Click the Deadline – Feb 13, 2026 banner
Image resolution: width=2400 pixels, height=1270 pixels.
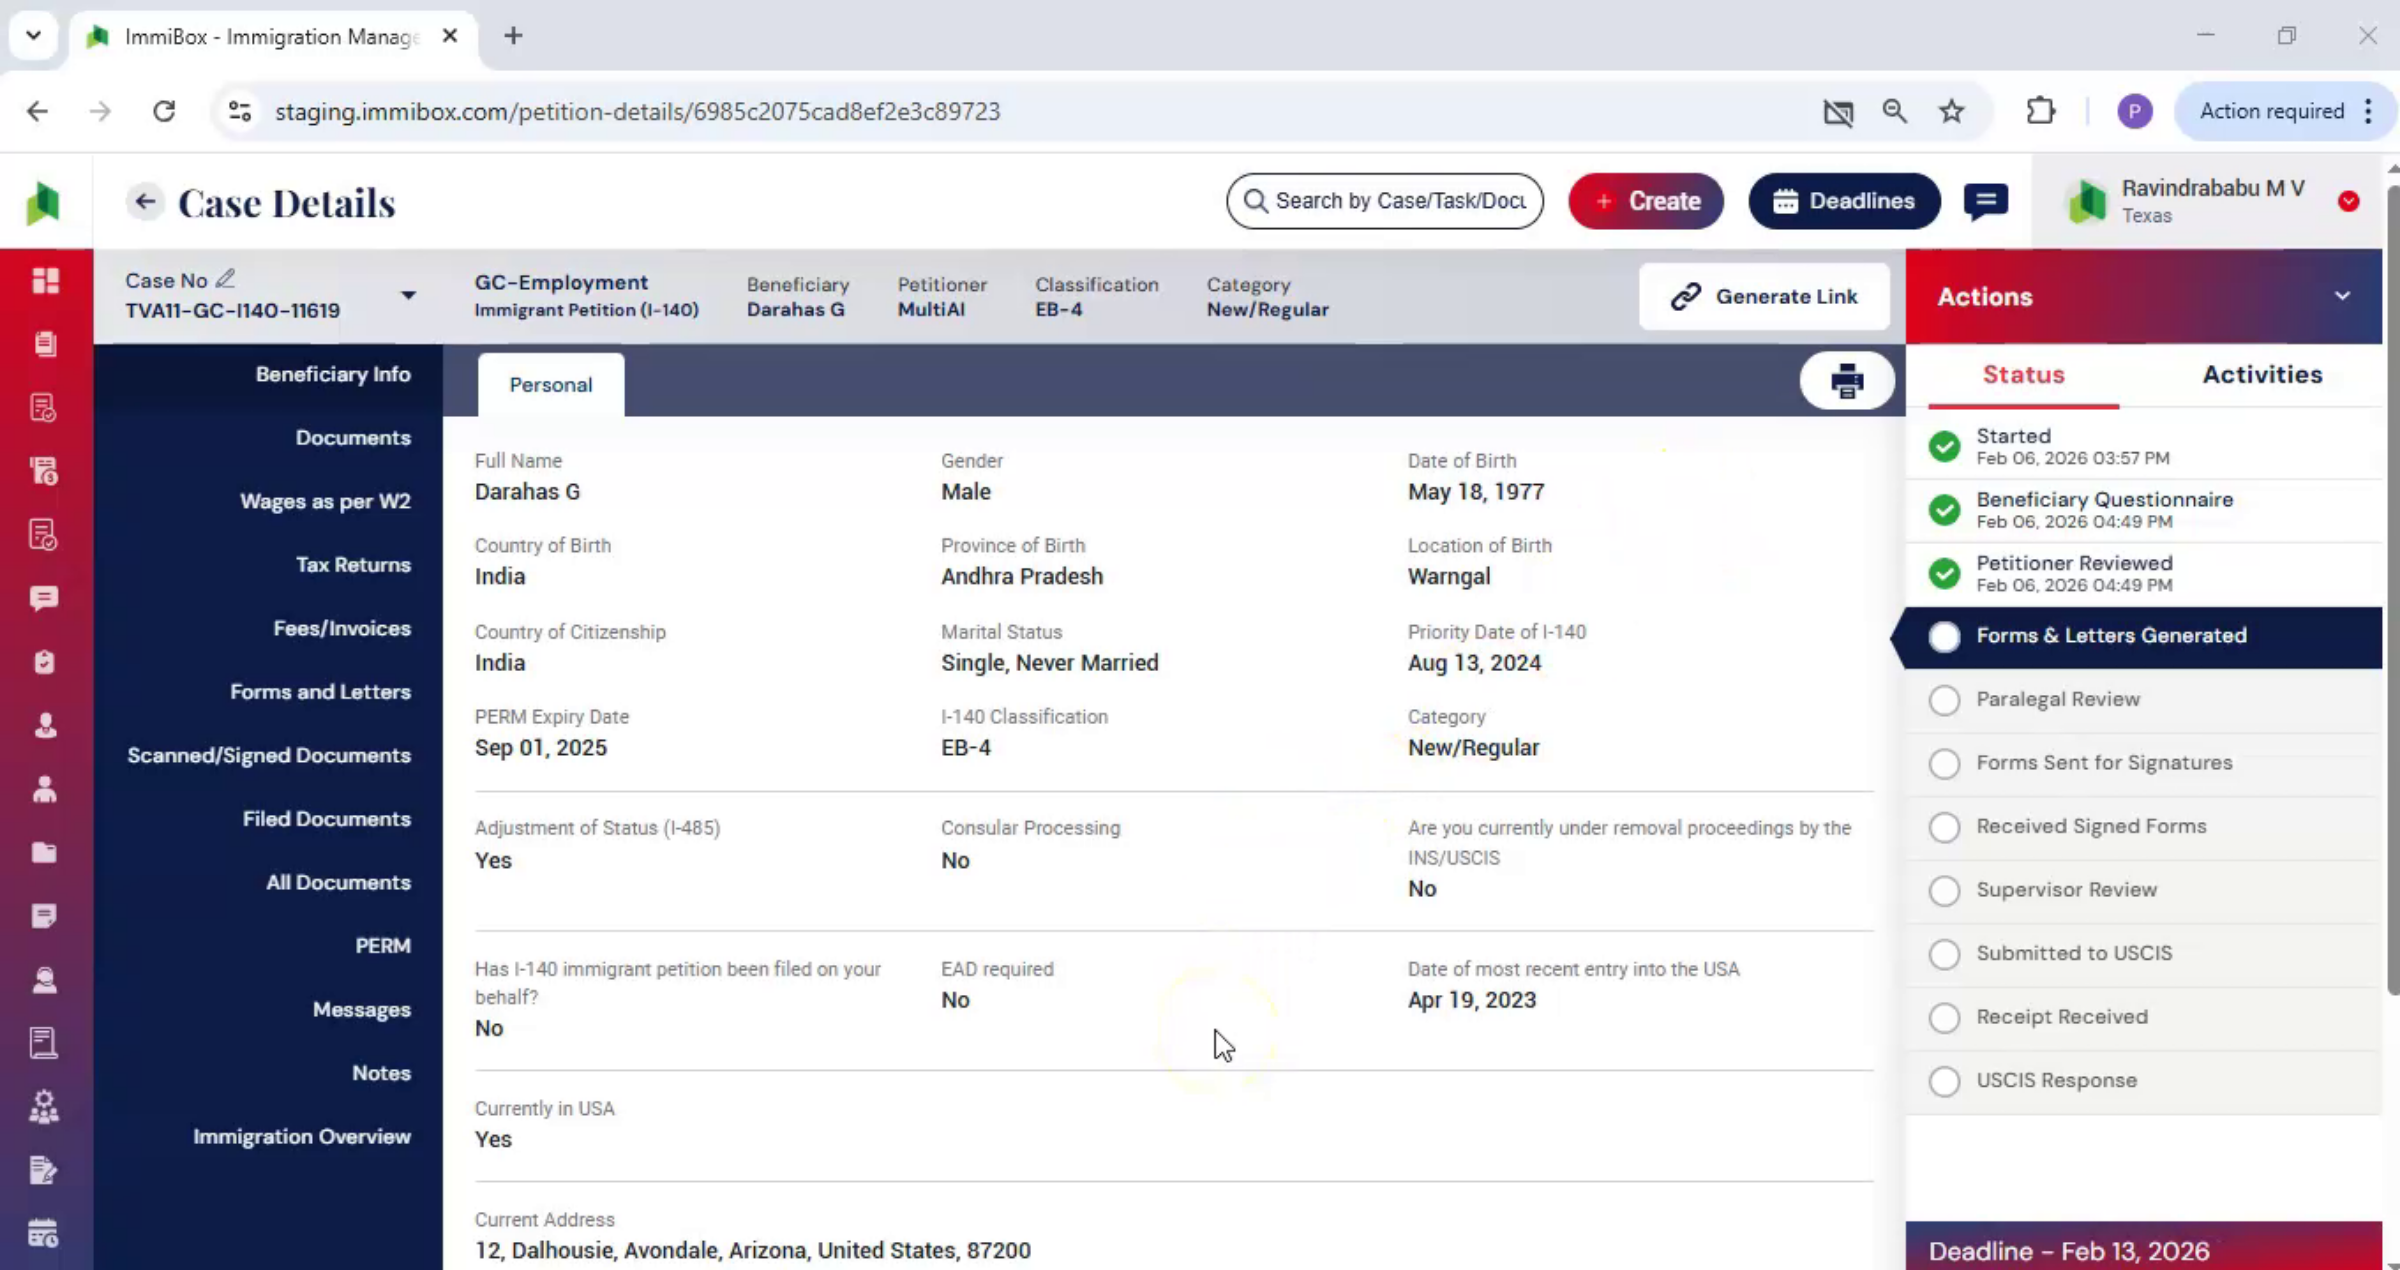click(2143, 1246)
